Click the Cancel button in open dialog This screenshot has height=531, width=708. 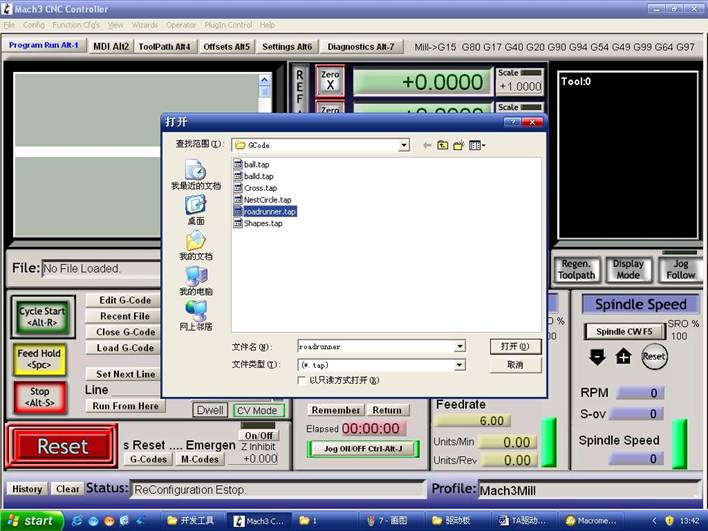(515, 365)
